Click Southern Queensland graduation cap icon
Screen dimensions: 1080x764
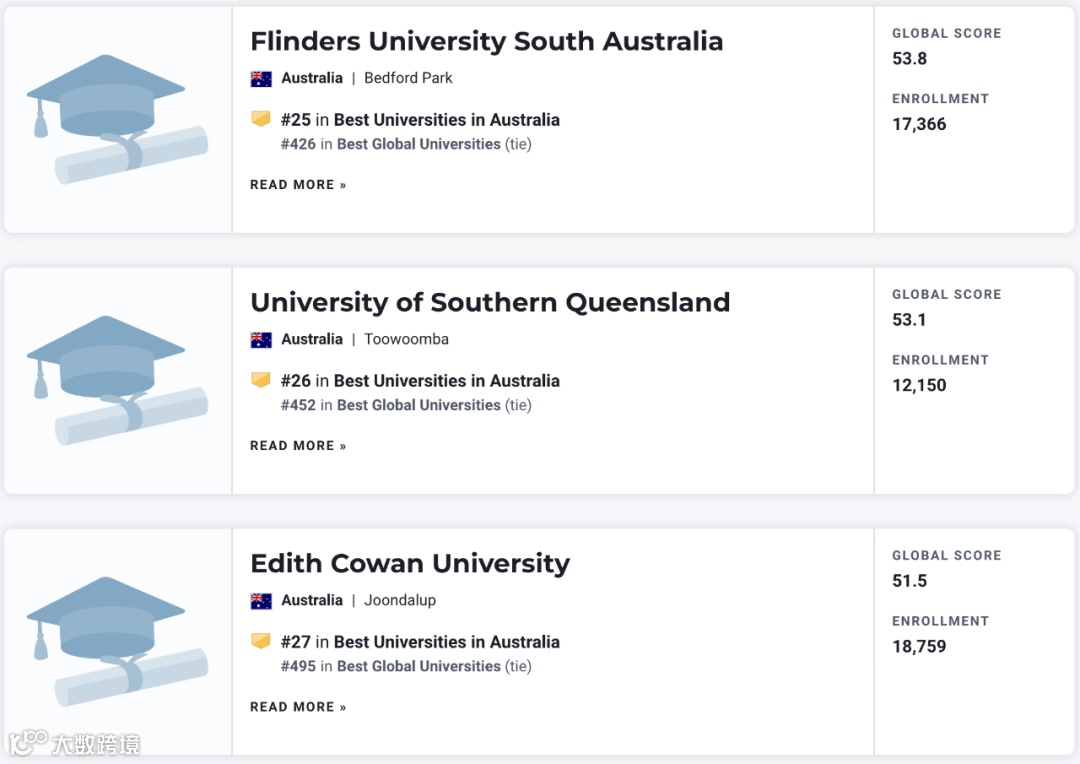pyautogui.click(x=116, y=381)
